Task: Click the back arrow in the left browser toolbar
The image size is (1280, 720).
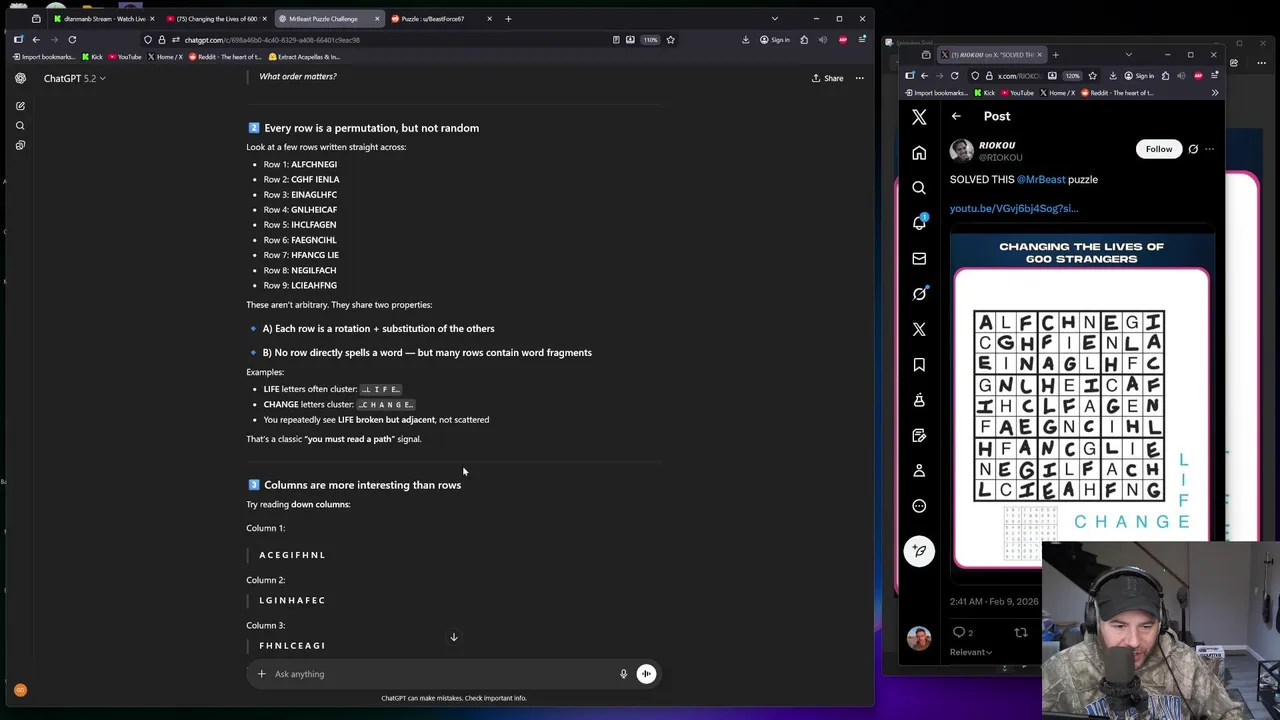Action: click(36, 40)
